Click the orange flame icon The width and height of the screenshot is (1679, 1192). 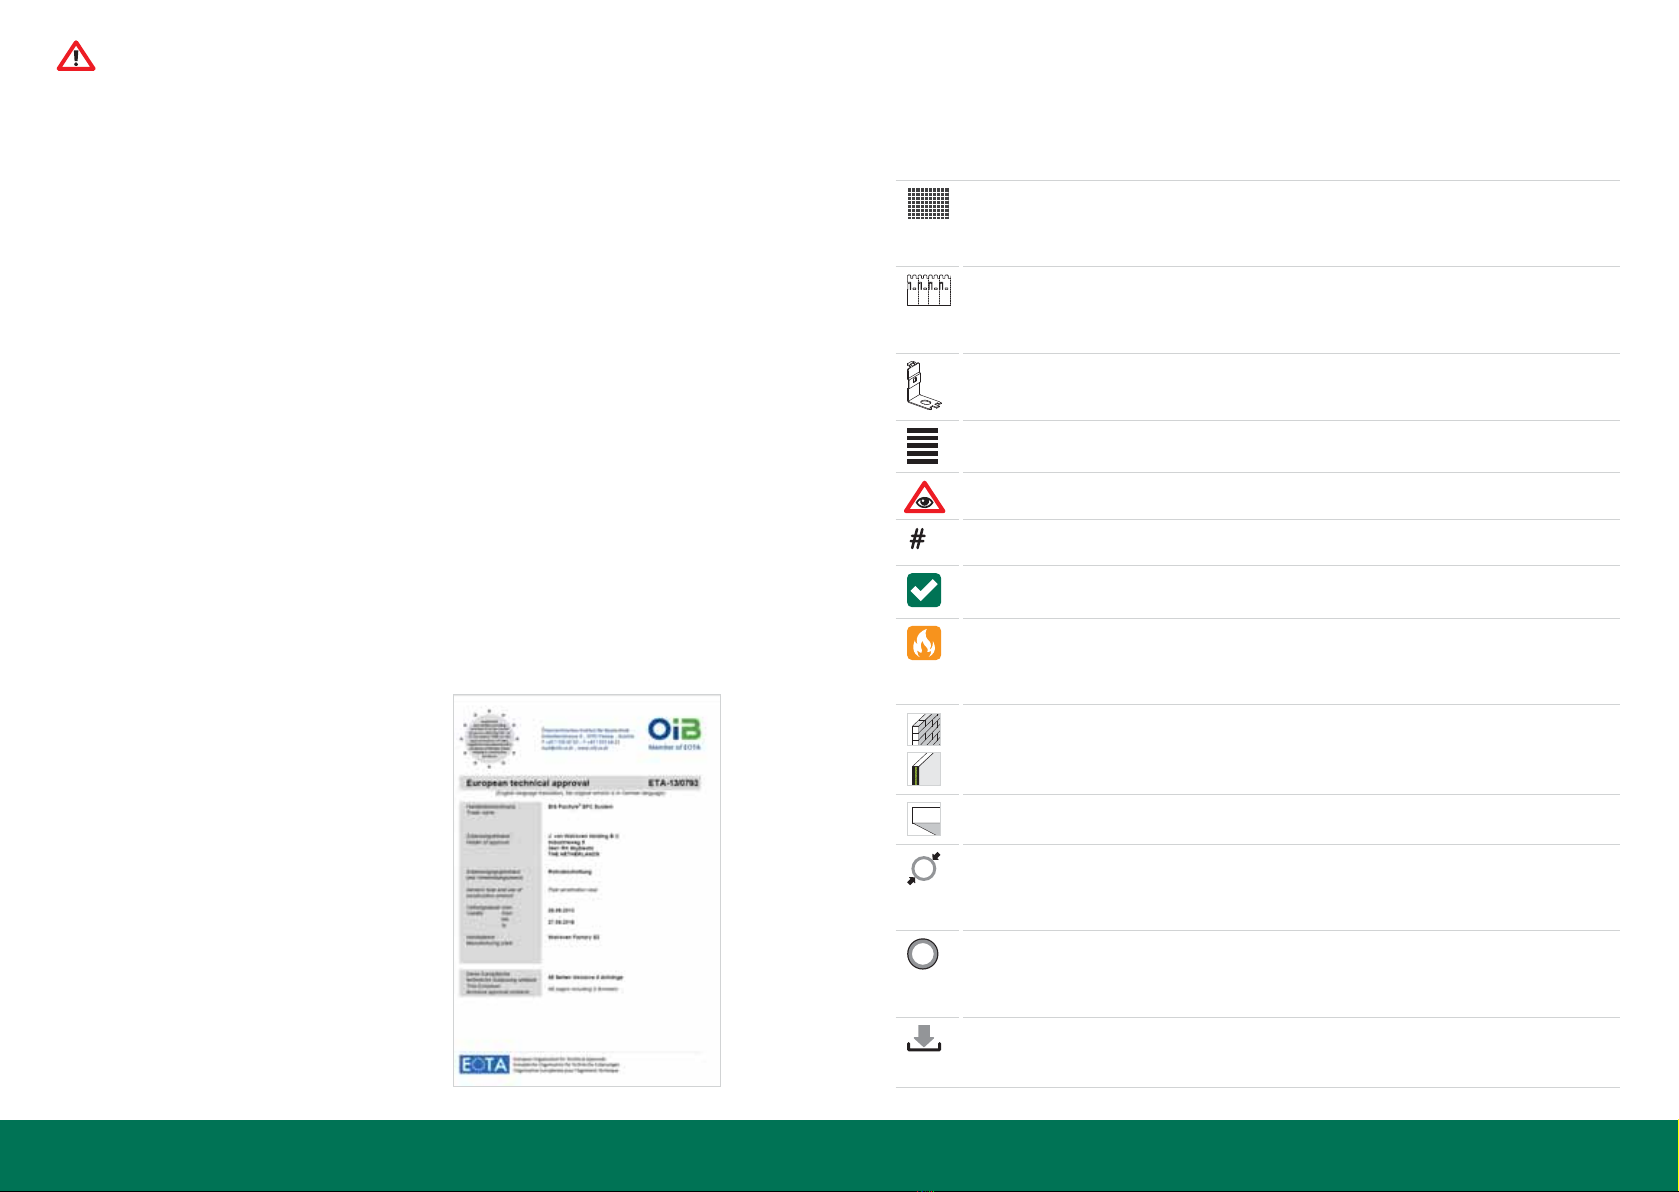924,643
